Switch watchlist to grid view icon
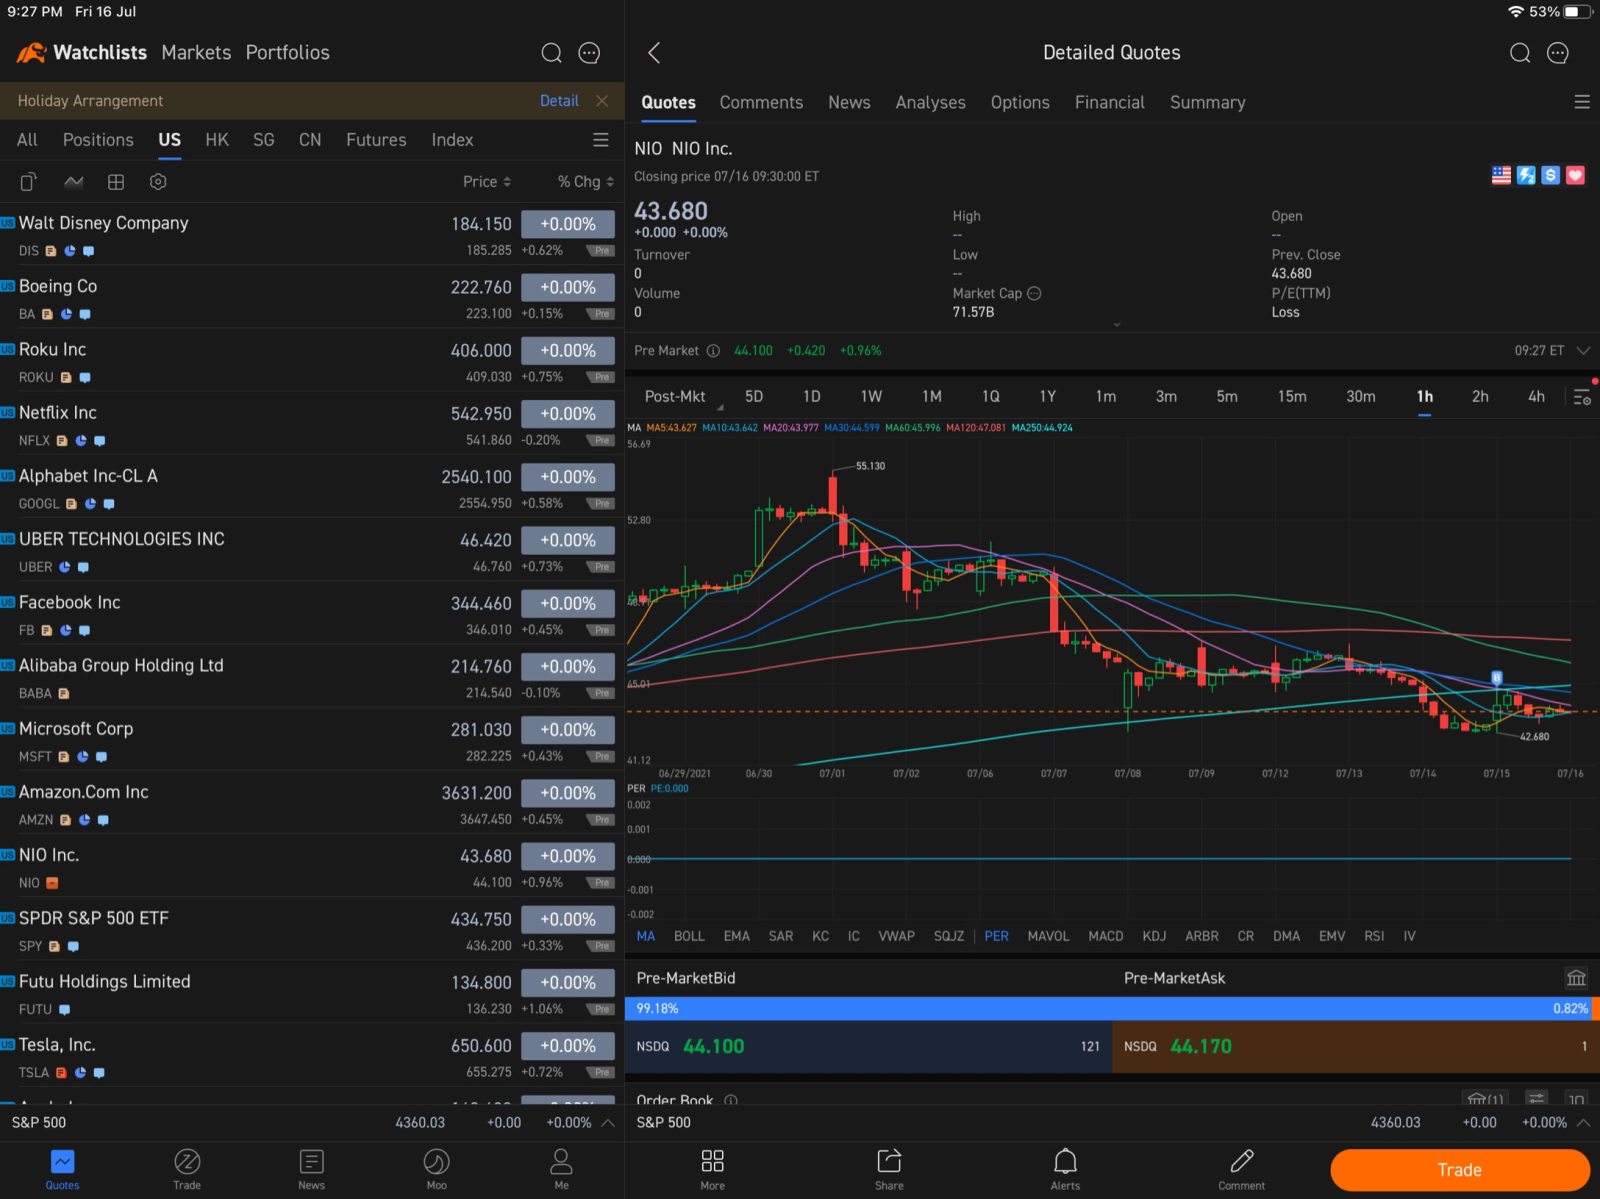Screen dimensions: 1600x1199 coord(116,182)
